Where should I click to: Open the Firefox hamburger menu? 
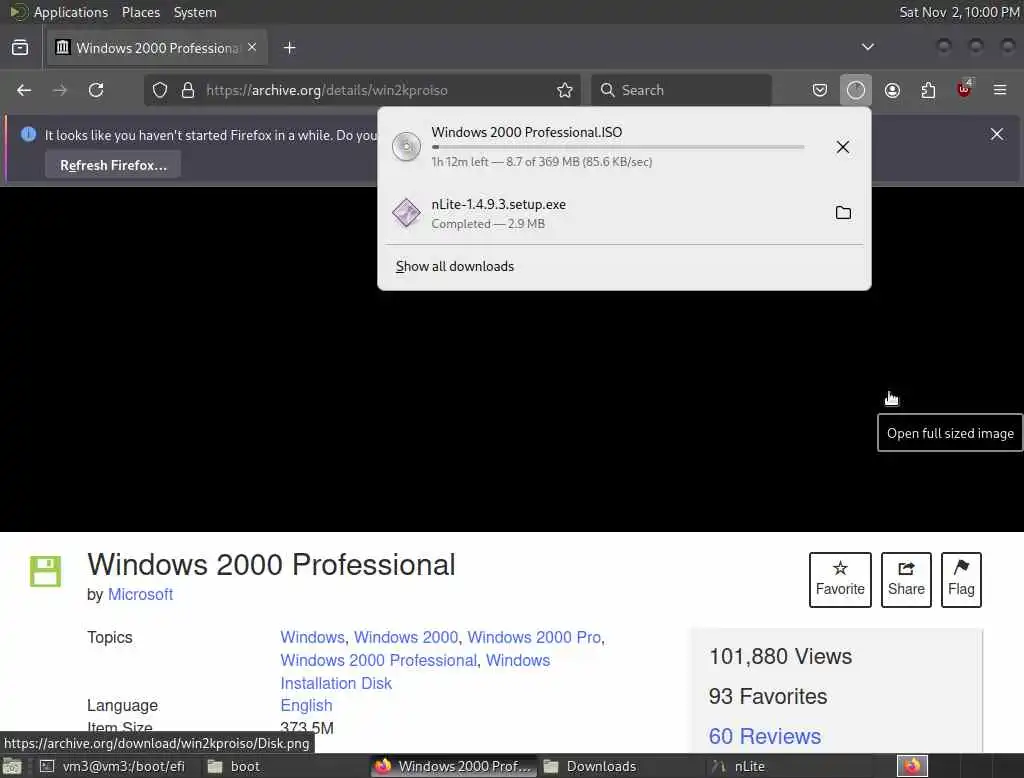pyautogui.click(x=1000, y=90)
